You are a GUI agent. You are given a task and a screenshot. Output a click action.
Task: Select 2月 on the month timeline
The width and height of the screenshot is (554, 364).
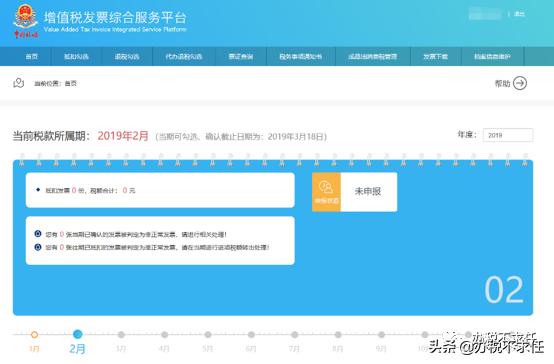point(77,335)
